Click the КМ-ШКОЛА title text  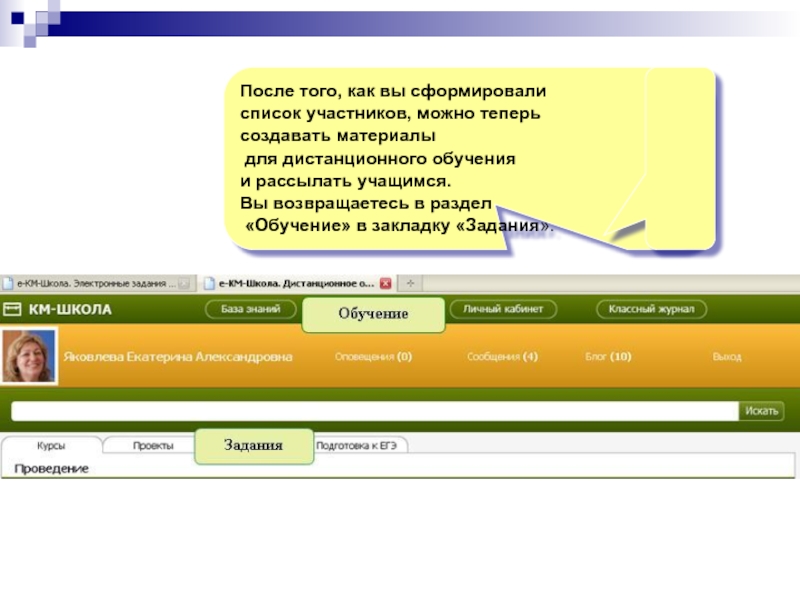[70, 310]
